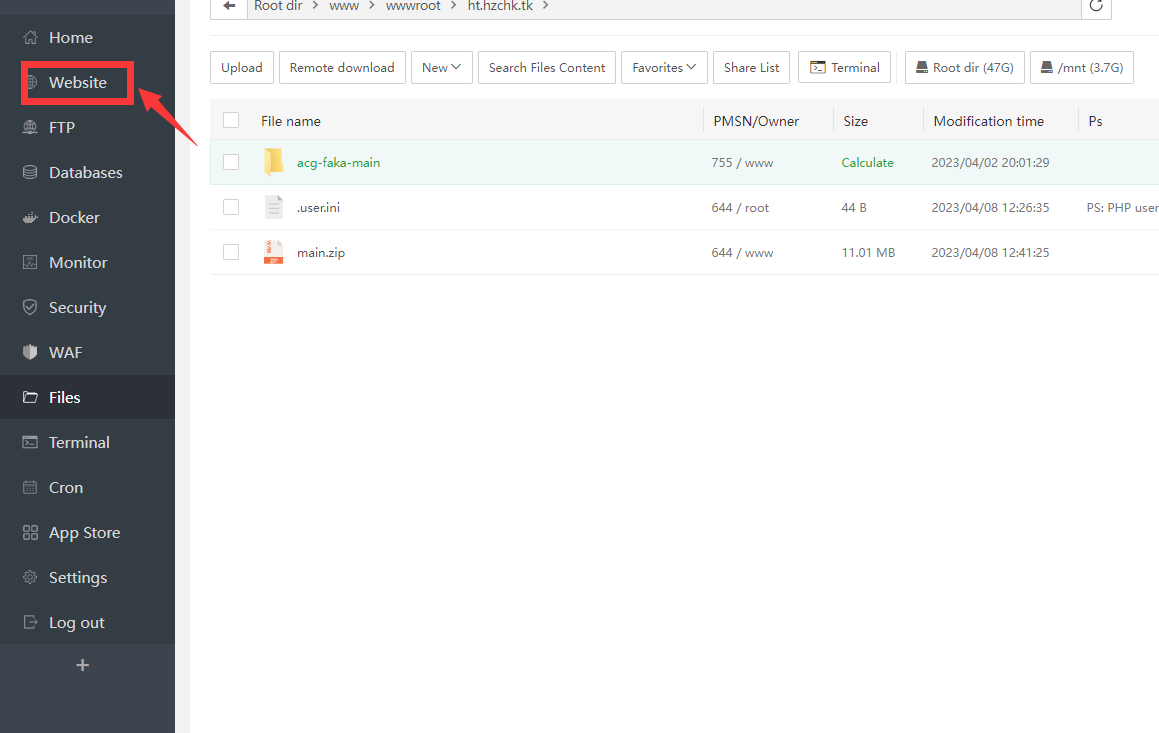
Task: Click Calculate for acg-faka-main size
Action: click(x=867, y=162)
